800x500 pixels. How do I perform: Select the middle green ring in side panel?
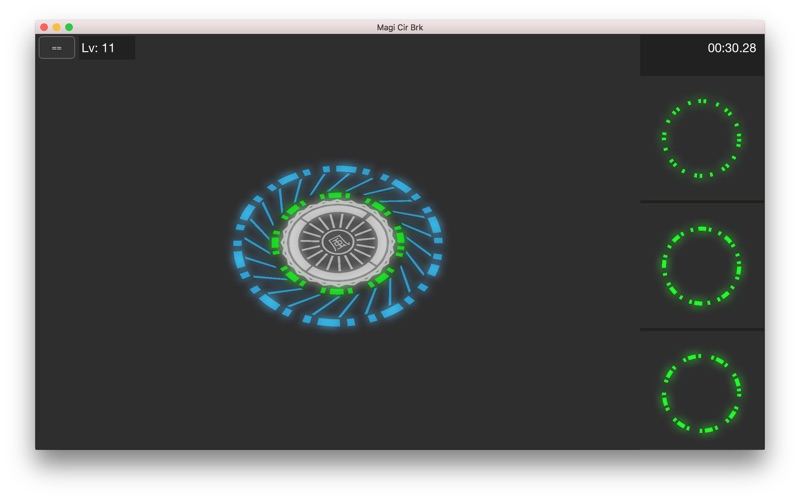coord(702,266)
